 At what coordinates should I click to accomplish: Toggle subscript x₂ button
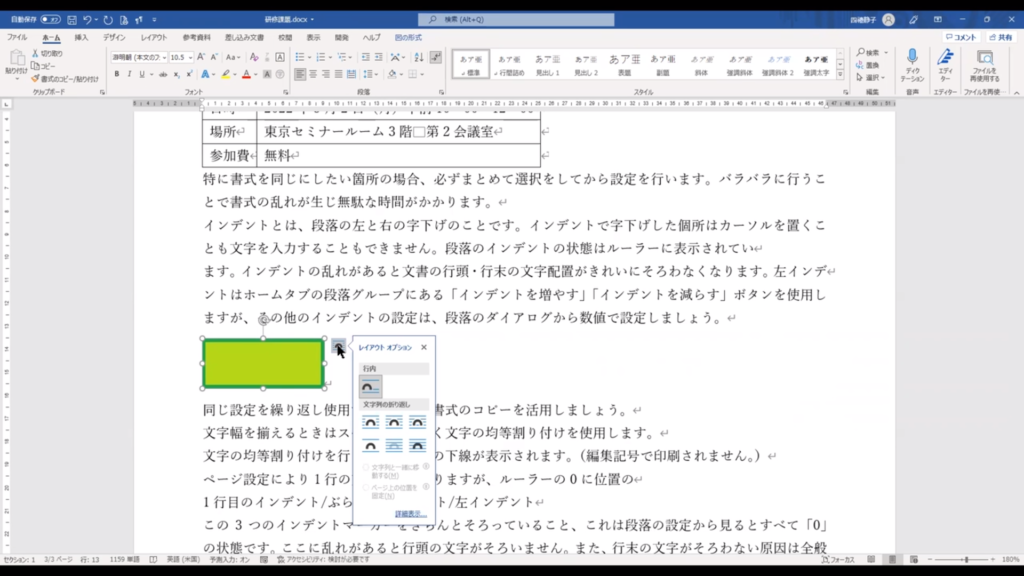click(176, 74)
